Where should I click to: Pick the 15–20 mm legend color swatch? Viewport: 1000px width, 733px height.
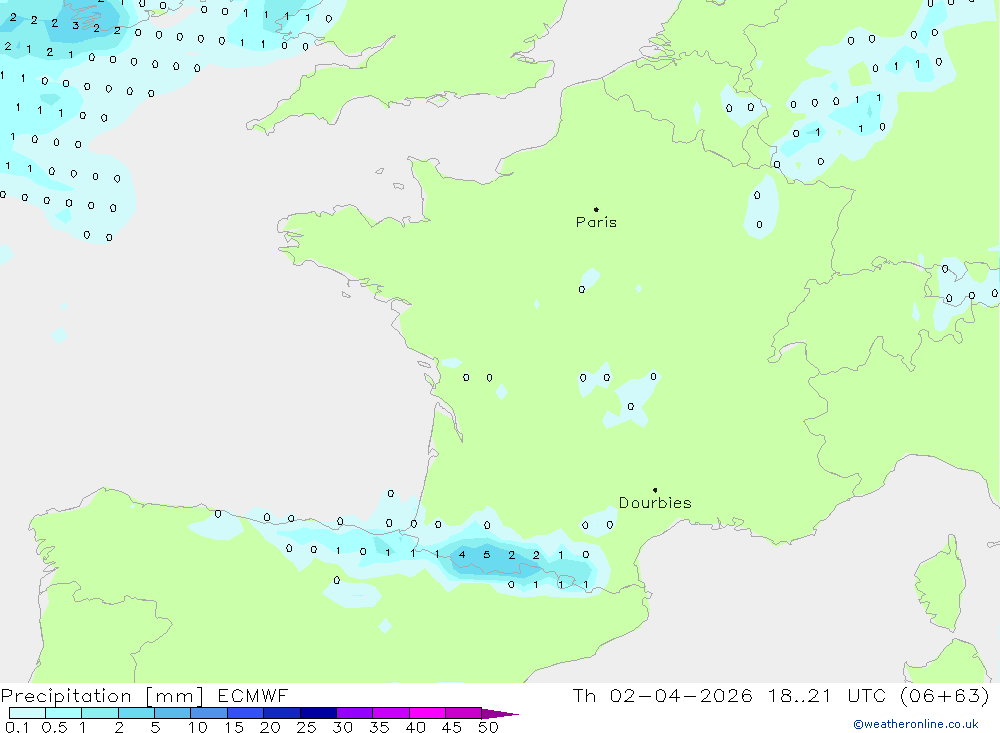point(246,713)
